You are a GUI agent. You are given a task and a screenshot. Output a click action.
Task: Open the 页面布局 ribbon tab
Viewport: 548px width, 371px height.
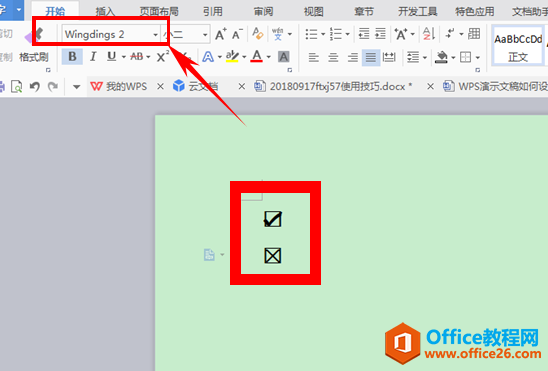point(159,12)
